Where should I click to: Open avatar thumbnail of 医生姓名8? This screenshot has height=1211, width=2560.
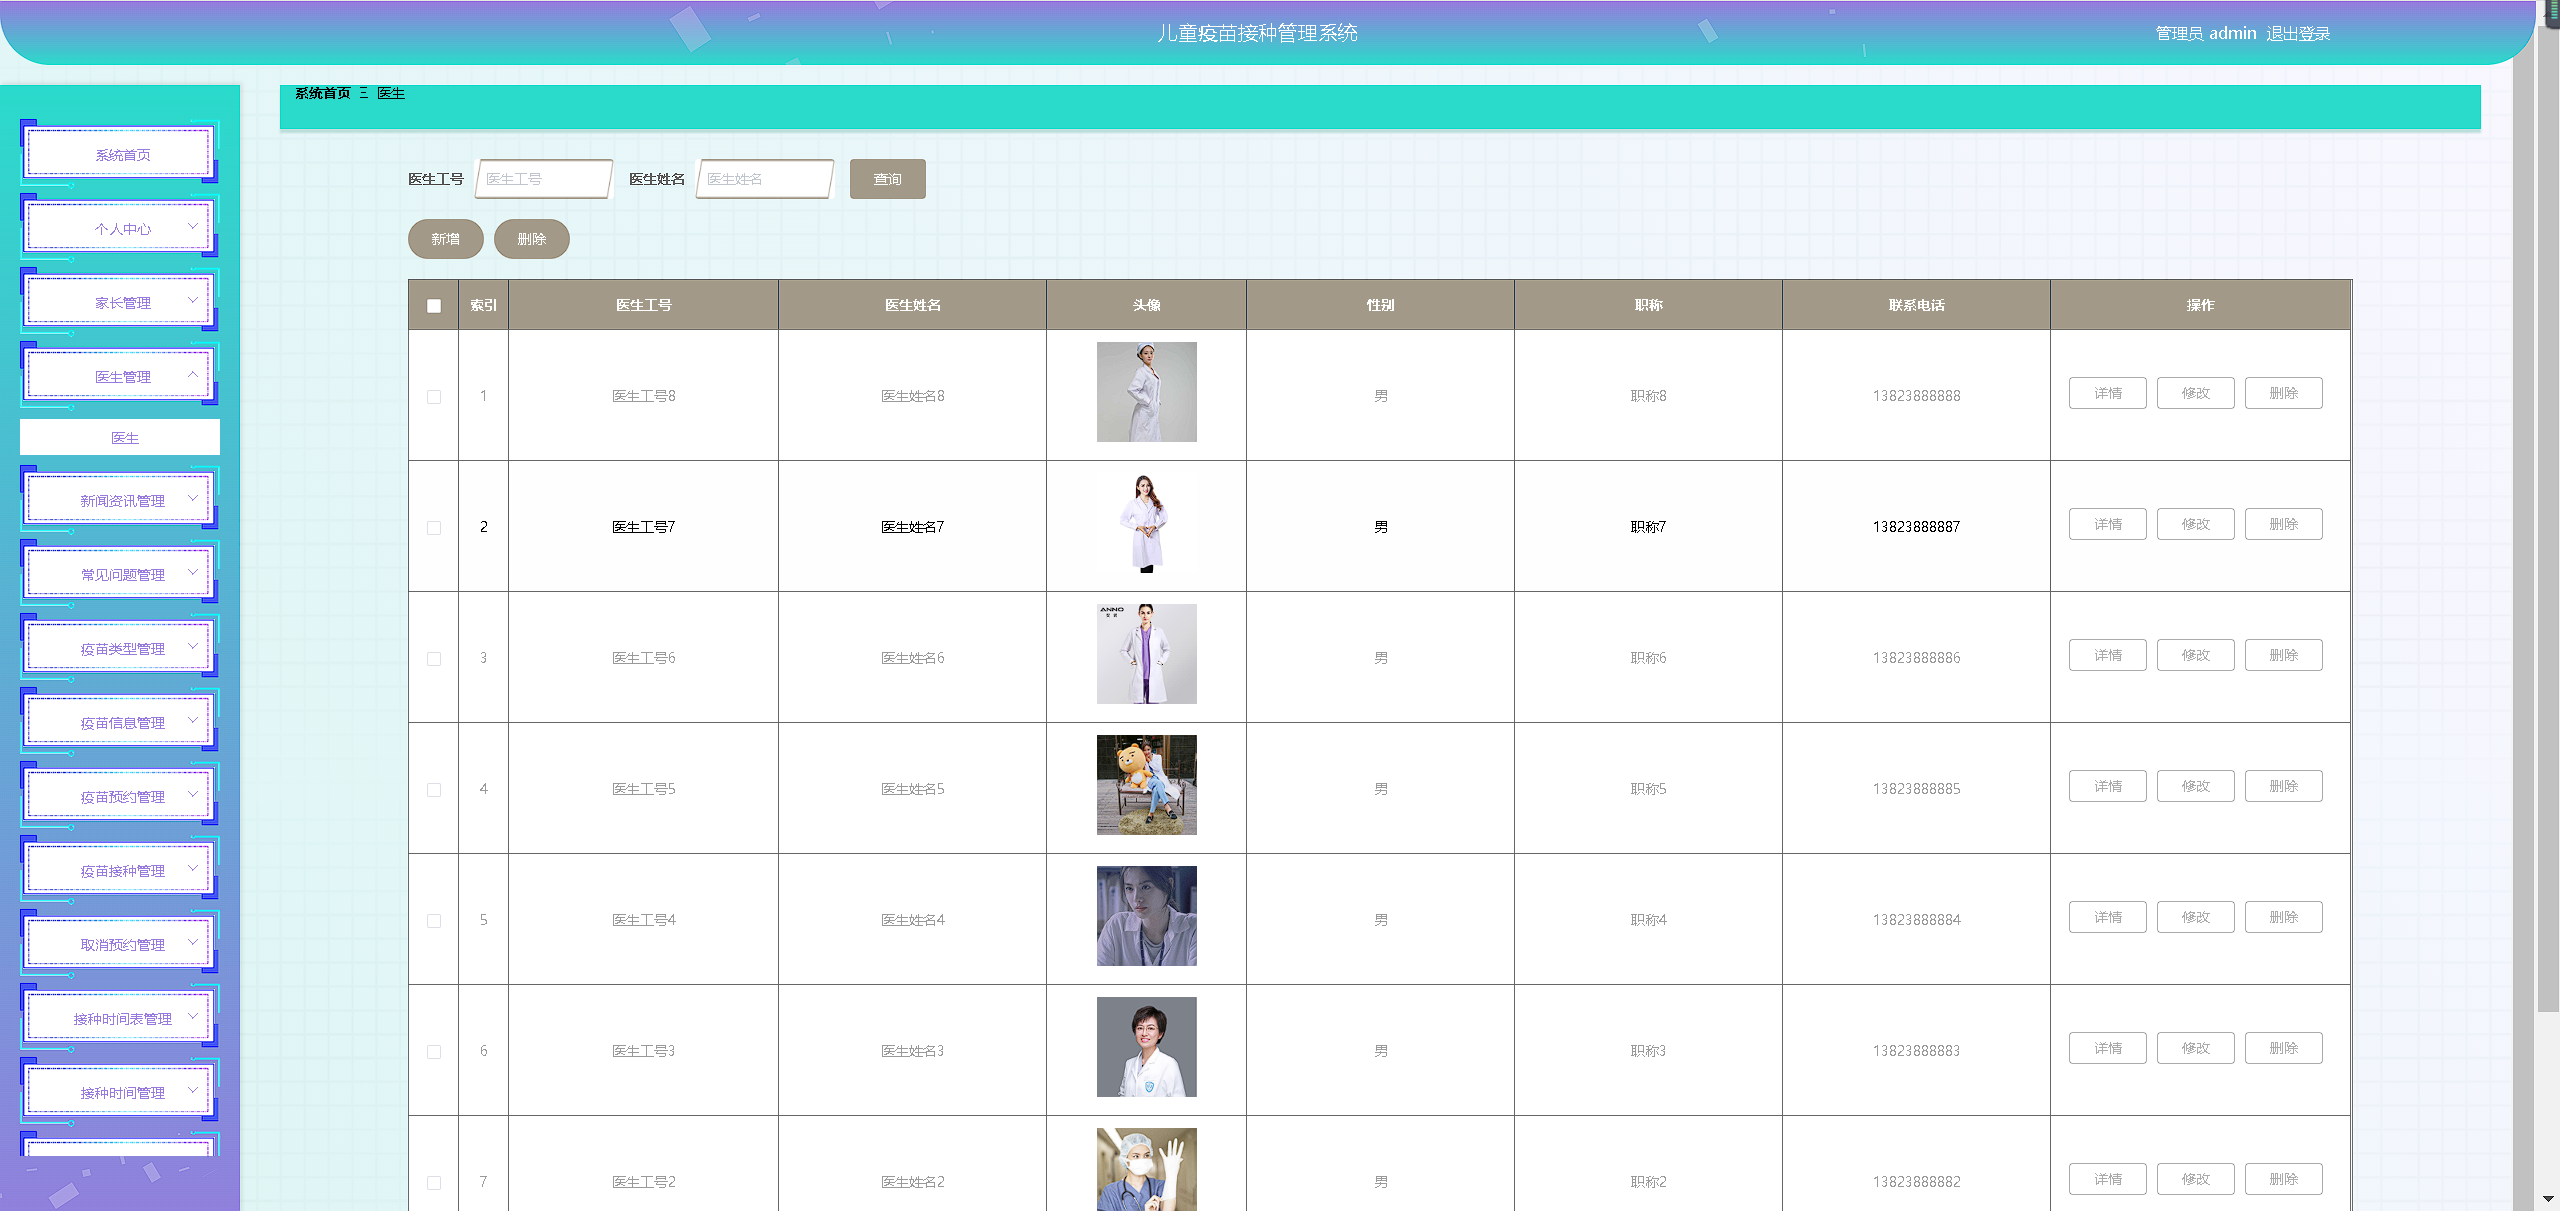[x=1146, y=392]
